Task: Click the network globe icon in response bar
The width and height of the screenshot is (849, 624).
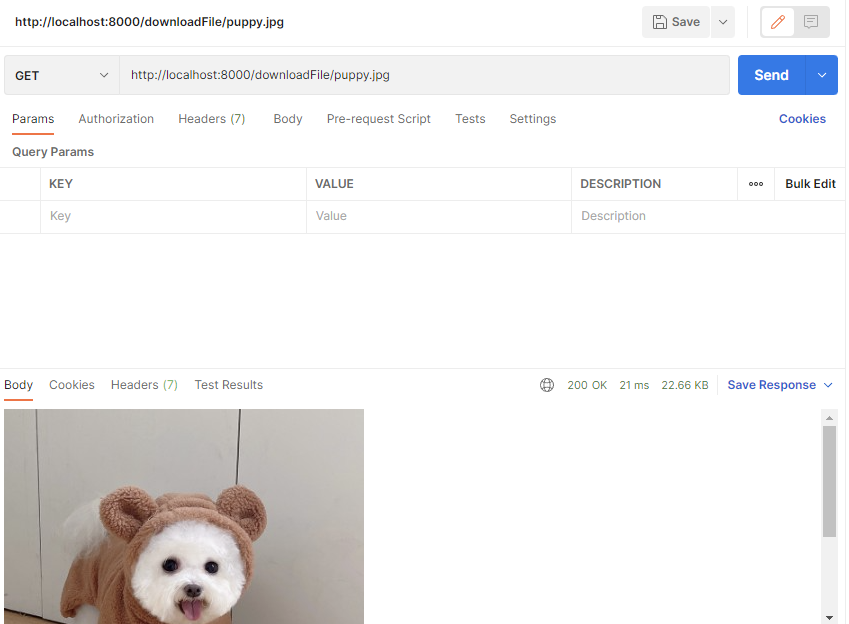Action: [546, 384]
